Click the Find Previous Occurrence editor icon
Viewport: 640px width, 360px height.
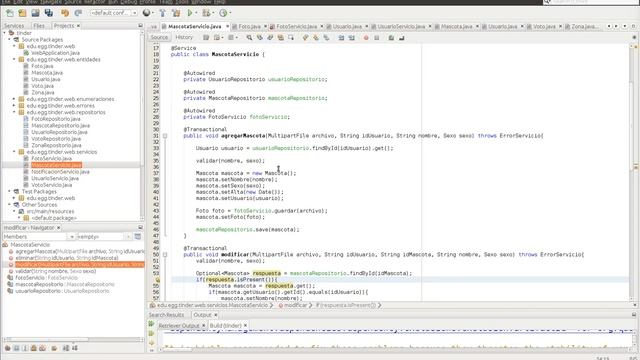(260, 38)
